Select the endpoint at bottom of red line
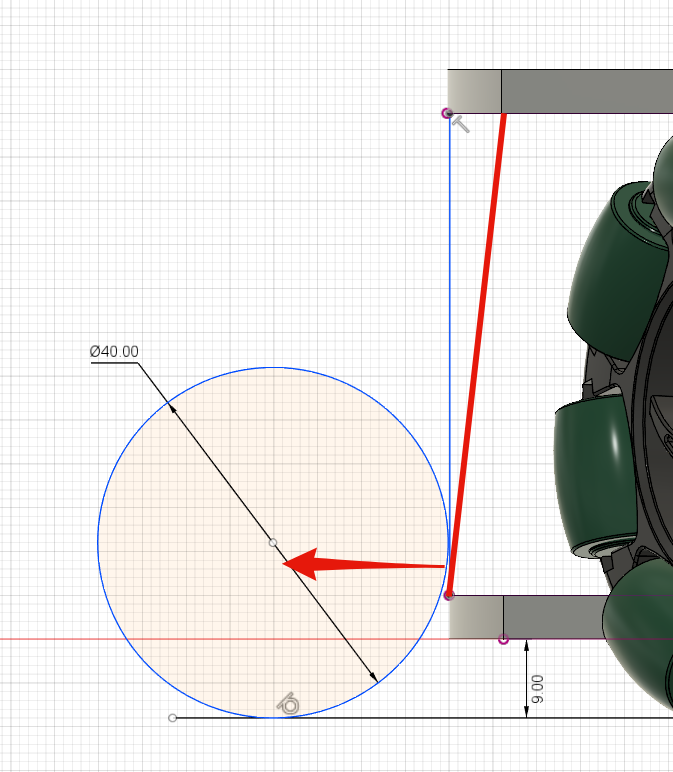The width and height of the screenshot is (673, 772). (449, 595)
